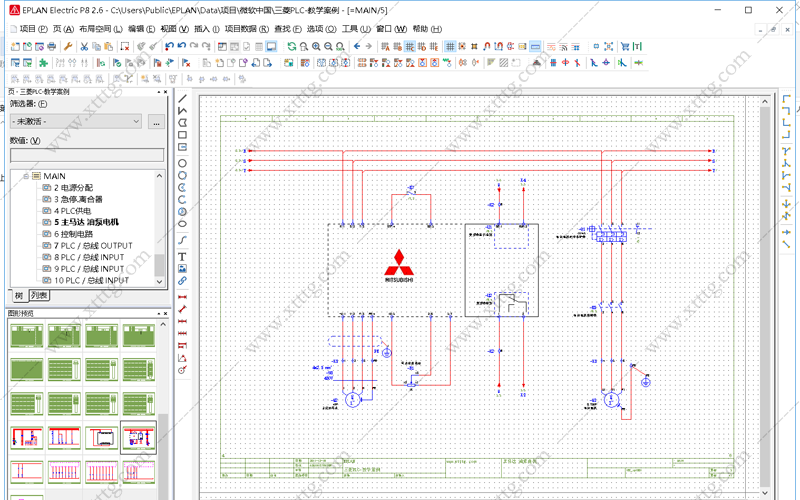
Task: Select the circle drawing tool
Action: click(x=182, y=163)
